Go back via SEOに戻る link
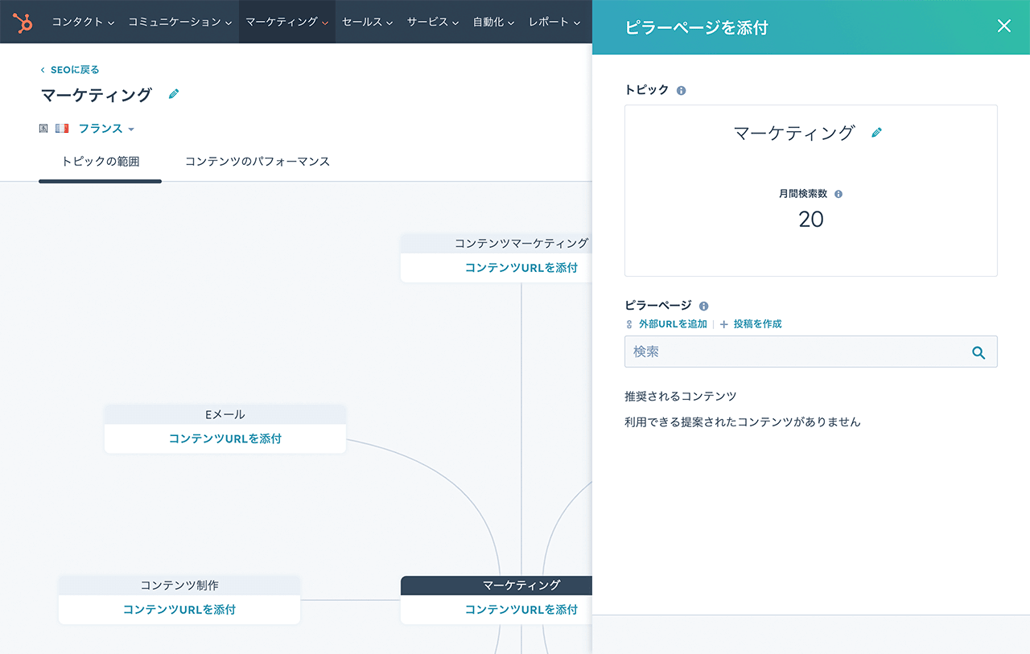This screenshot has height=654, width=1030. point(70,70)
